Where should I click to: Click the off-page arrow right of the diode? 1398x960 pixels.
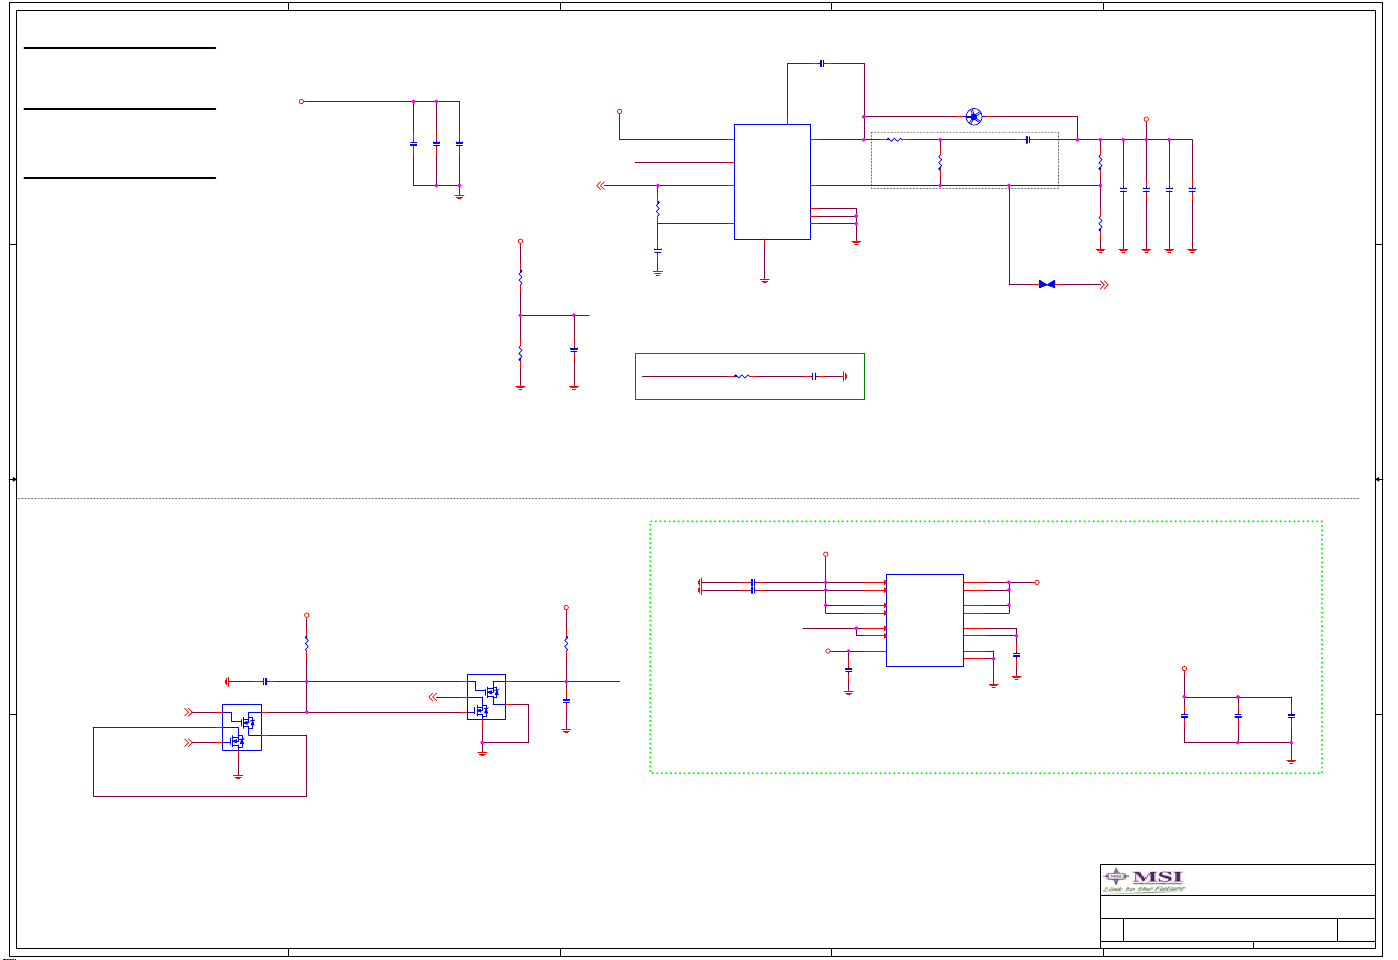click(1104, 285)
